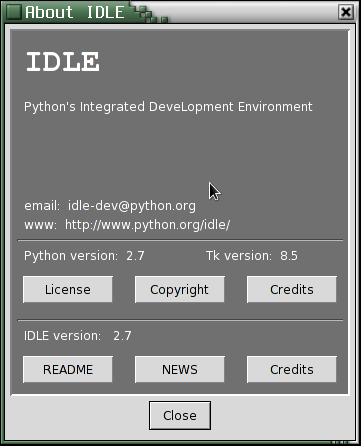361x446 pixels.
Task: Click 'Python's Integrated DeveLopment Environment' text
Action: point(168,107)
